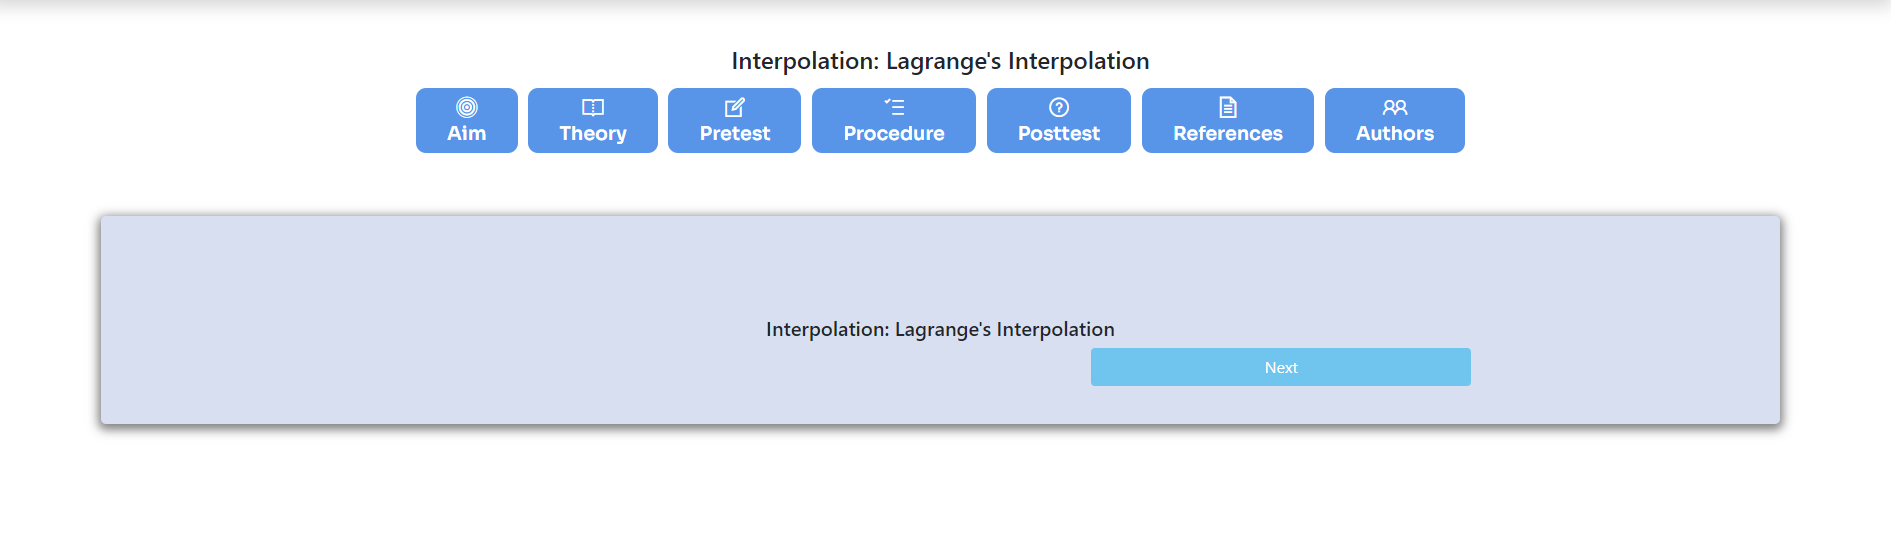Click the target icon above Aim
The image size is (1891, 556).
tap(467, 107)
